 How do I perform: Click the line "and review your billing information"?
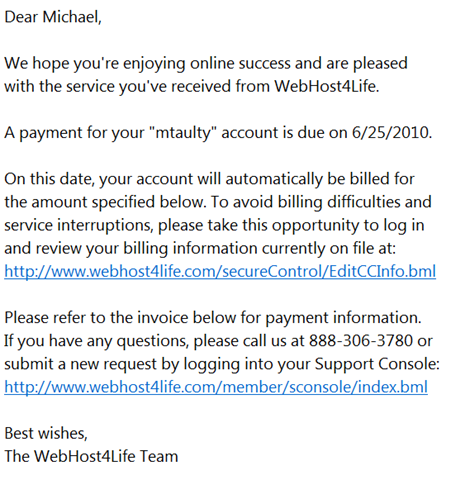click(200, 248)
